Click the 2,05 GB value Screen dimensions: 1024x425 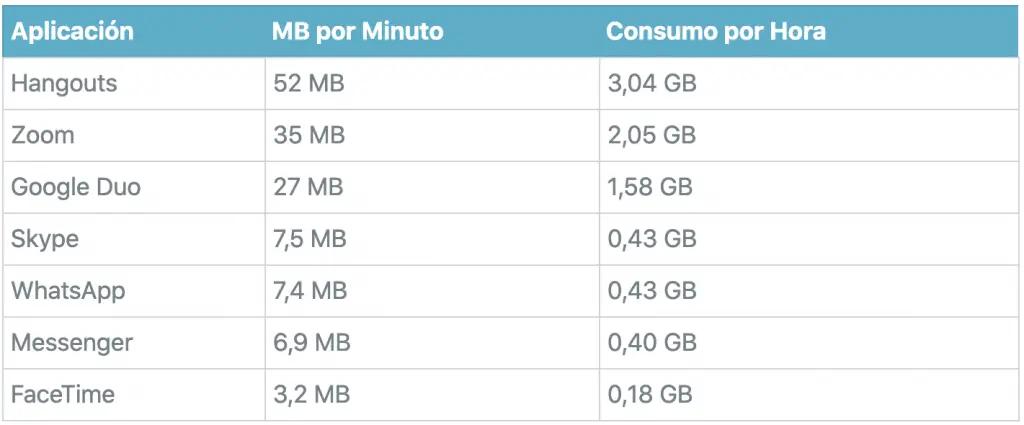point(652,135)
